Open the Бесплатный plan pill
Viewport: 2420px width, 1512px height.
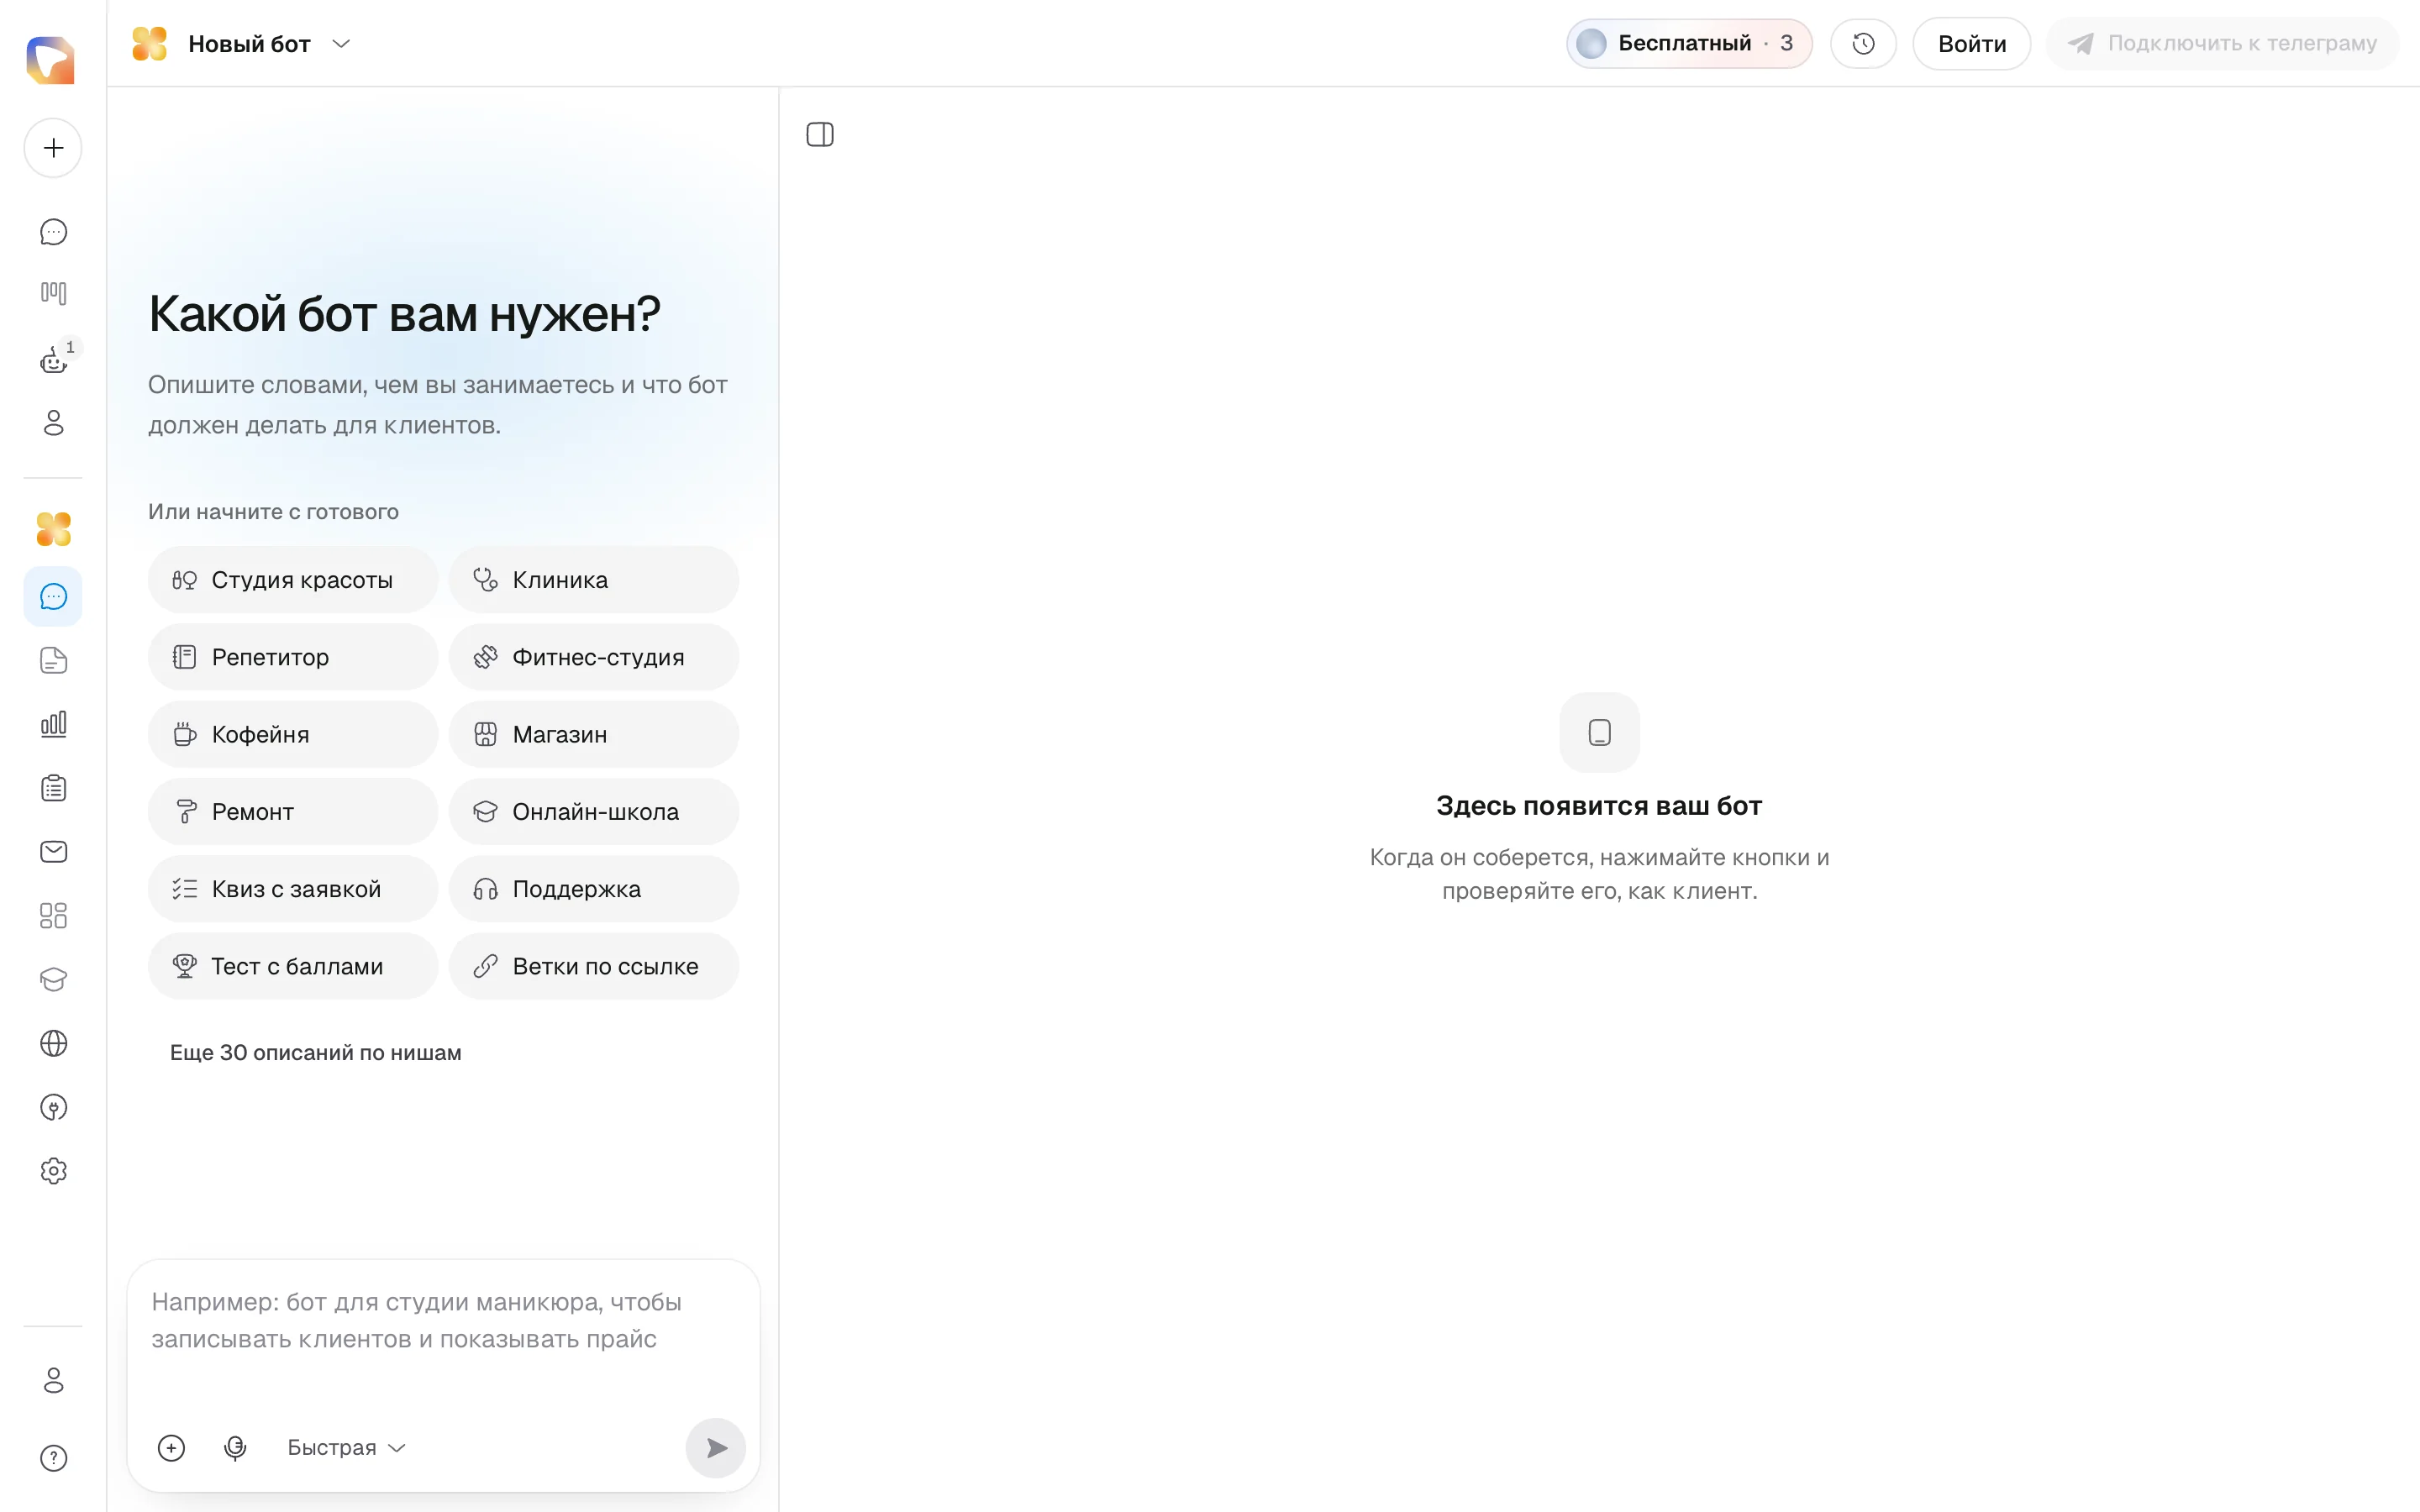tap(1689, 43)
